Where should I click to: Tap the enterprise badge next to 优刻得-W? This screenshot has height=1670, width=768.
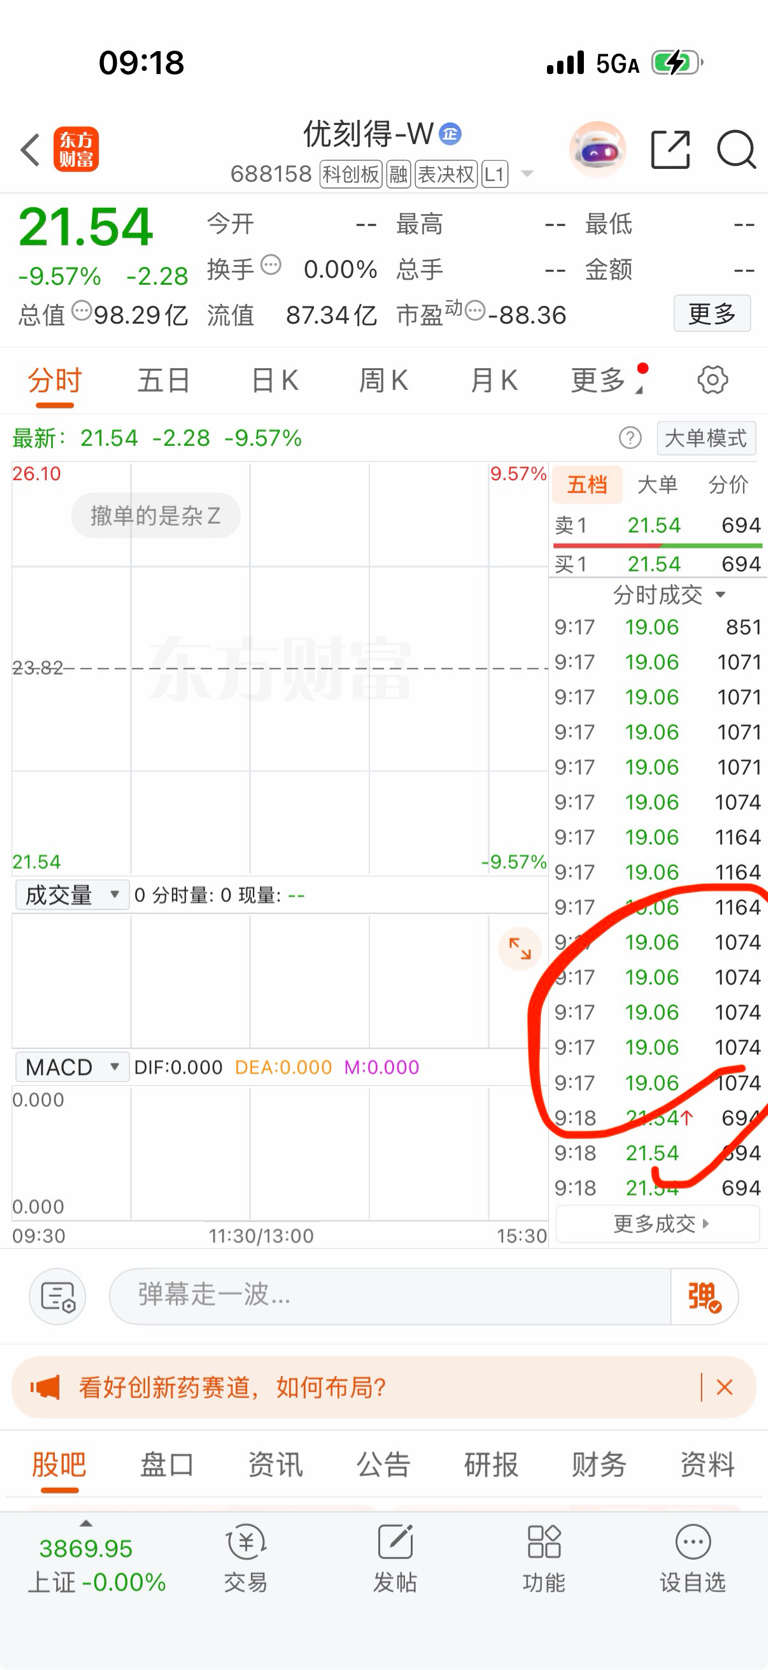(x=451, y=133)
